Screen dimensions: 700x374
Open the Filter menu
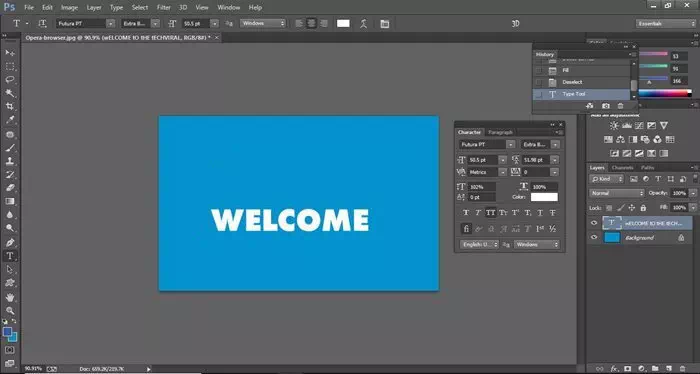(x=163, y=8)
